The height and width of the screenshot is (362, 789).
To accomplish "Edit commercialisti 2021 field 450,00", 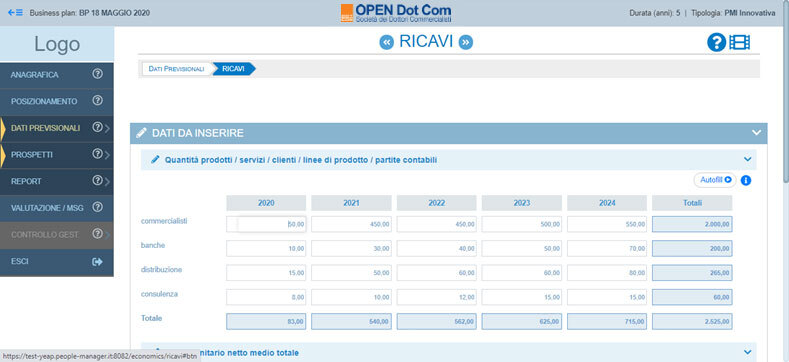I will tap(351, 224).
